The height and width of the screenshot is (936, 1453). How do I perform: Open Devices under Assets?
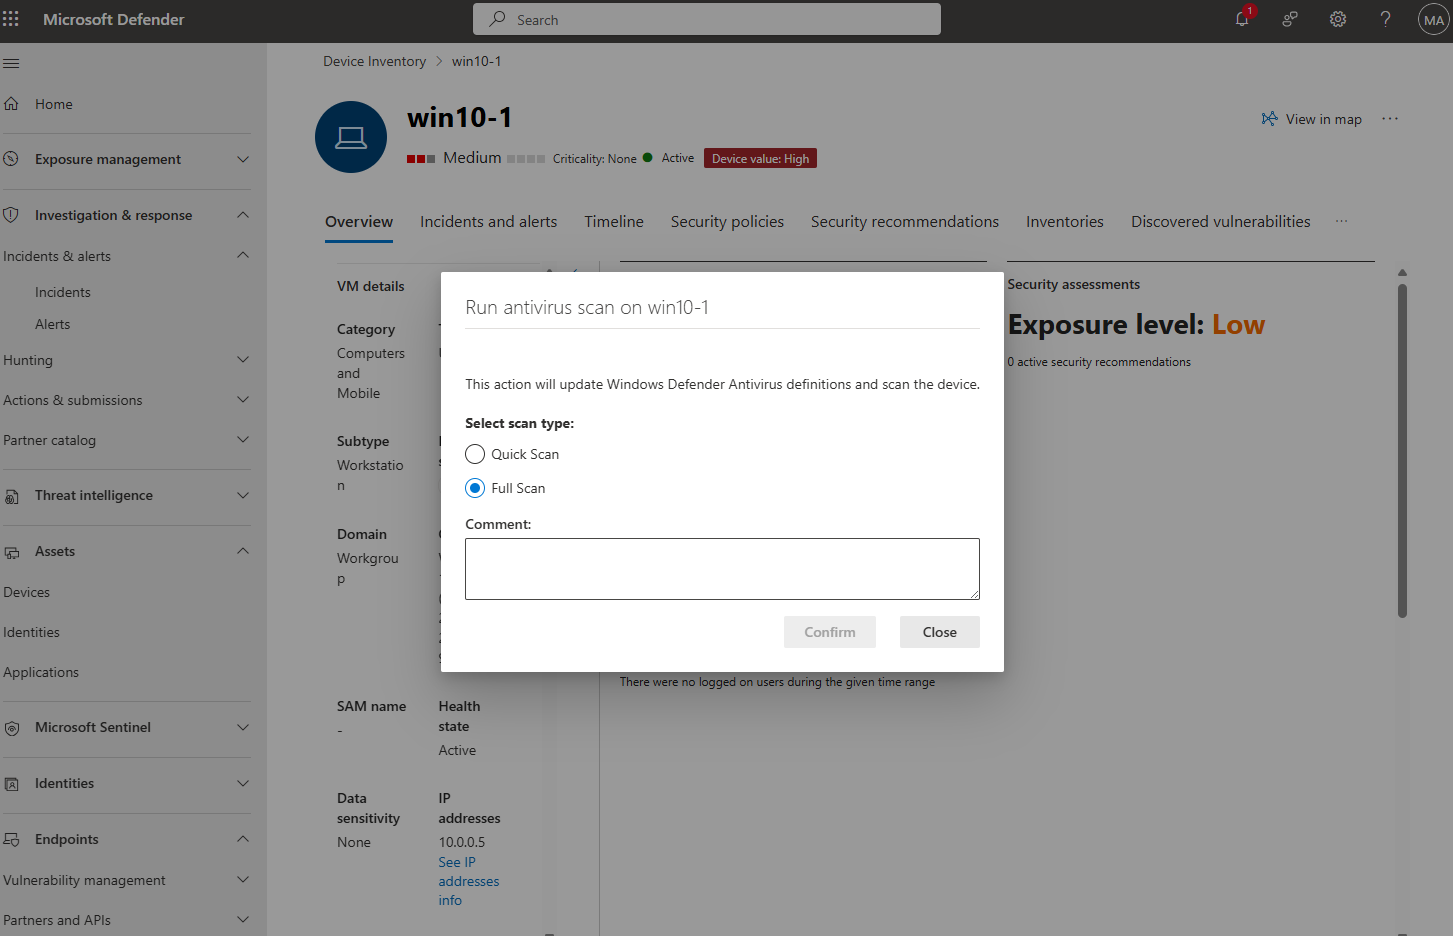point(27,592)
